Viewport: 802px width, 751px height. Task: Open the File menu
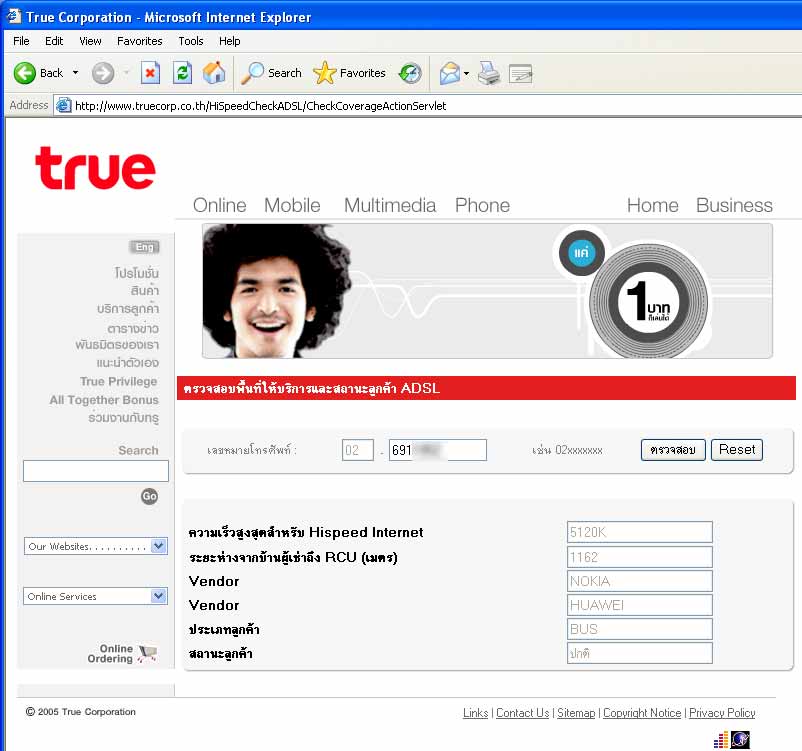(21, 41)
